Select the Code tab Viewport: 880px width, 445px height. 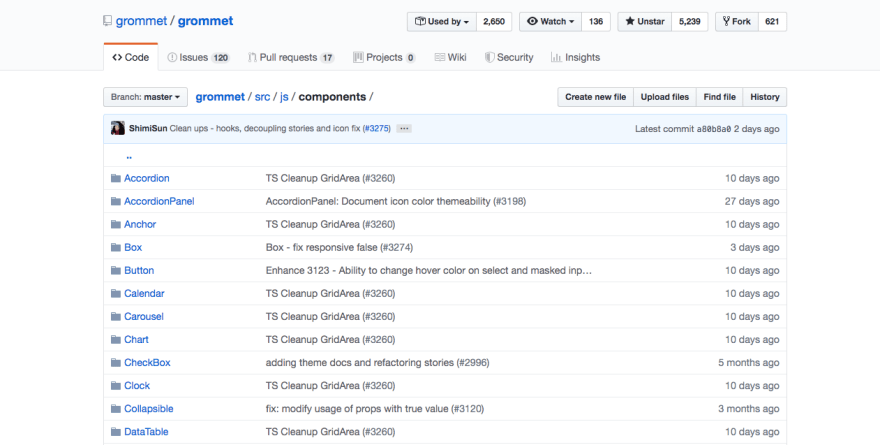point(131,57)
